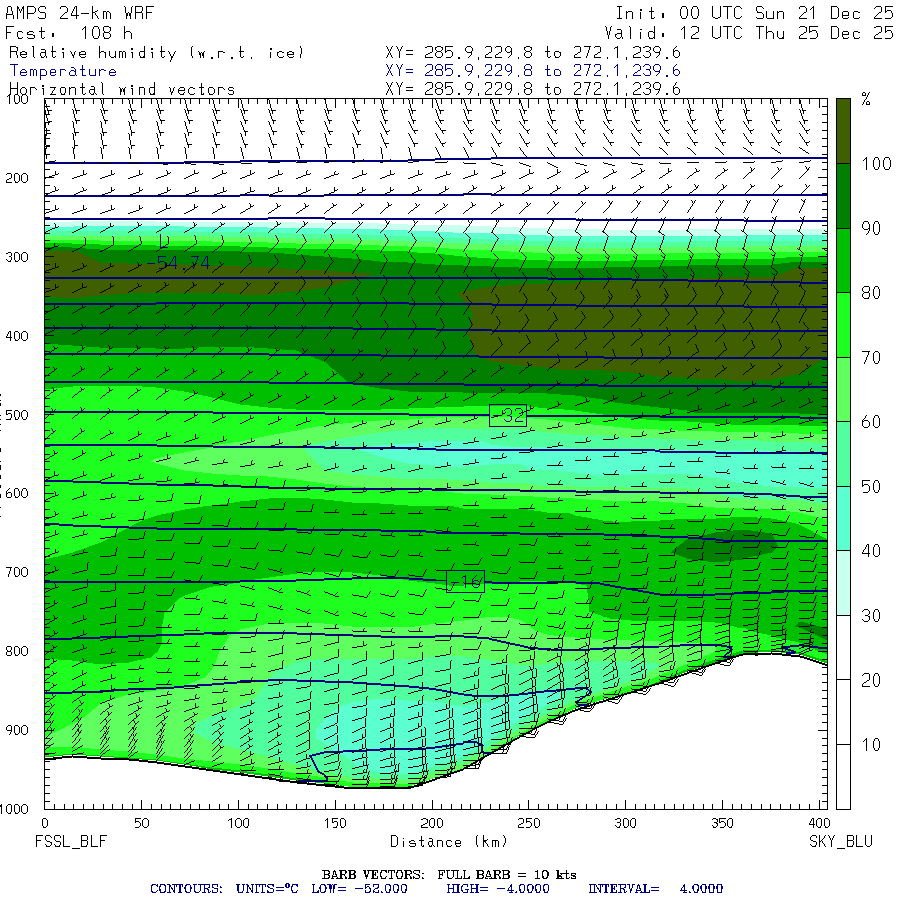Click the blue 'Temperature' legend label

point(63,71)
